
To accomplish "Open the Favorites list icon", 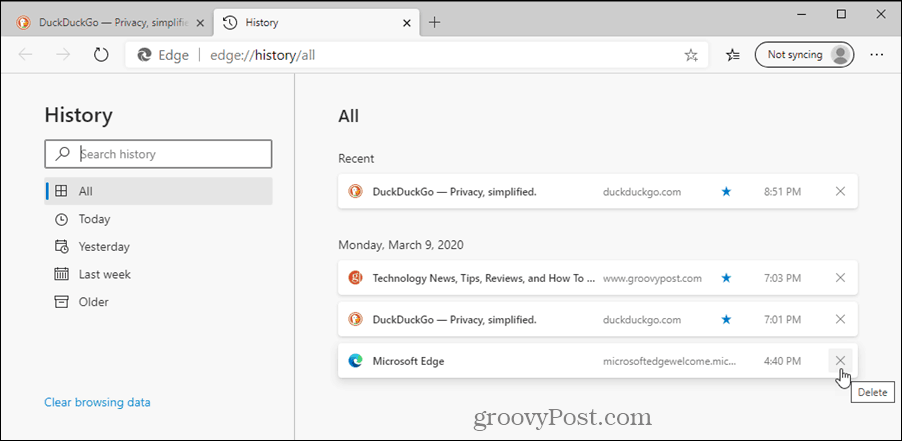I will coord(733,55).
